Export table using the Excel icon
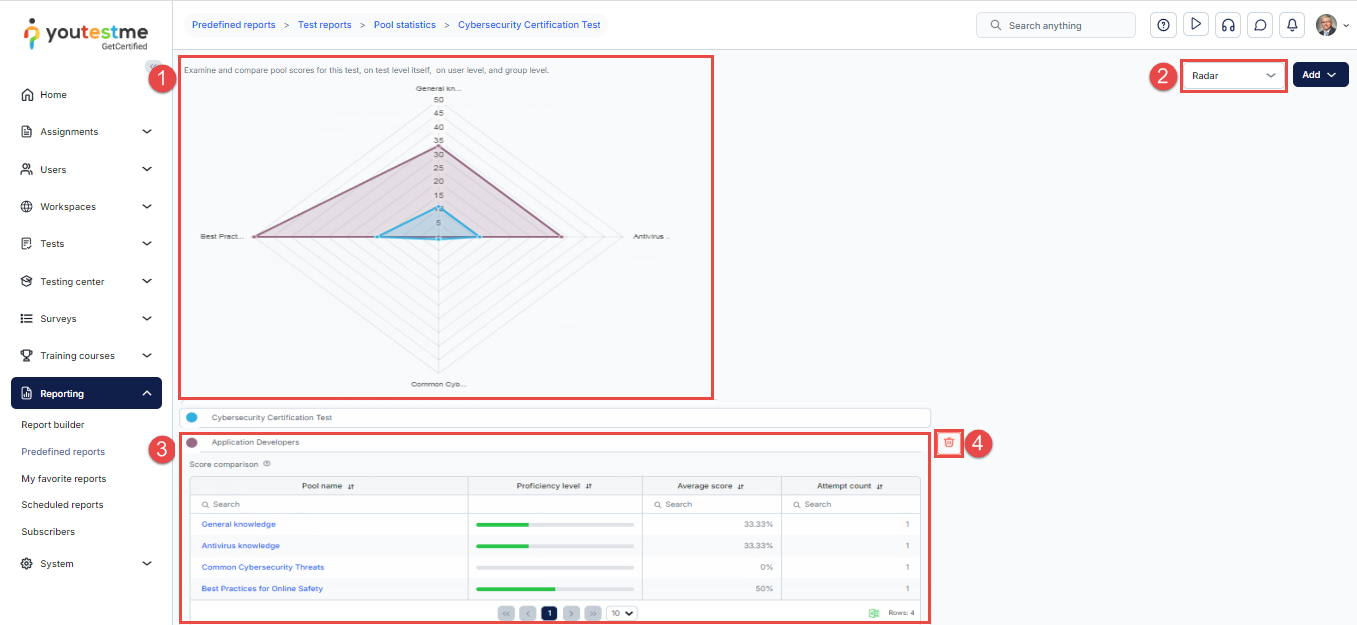1357x625 pixels. pos(873,613)
